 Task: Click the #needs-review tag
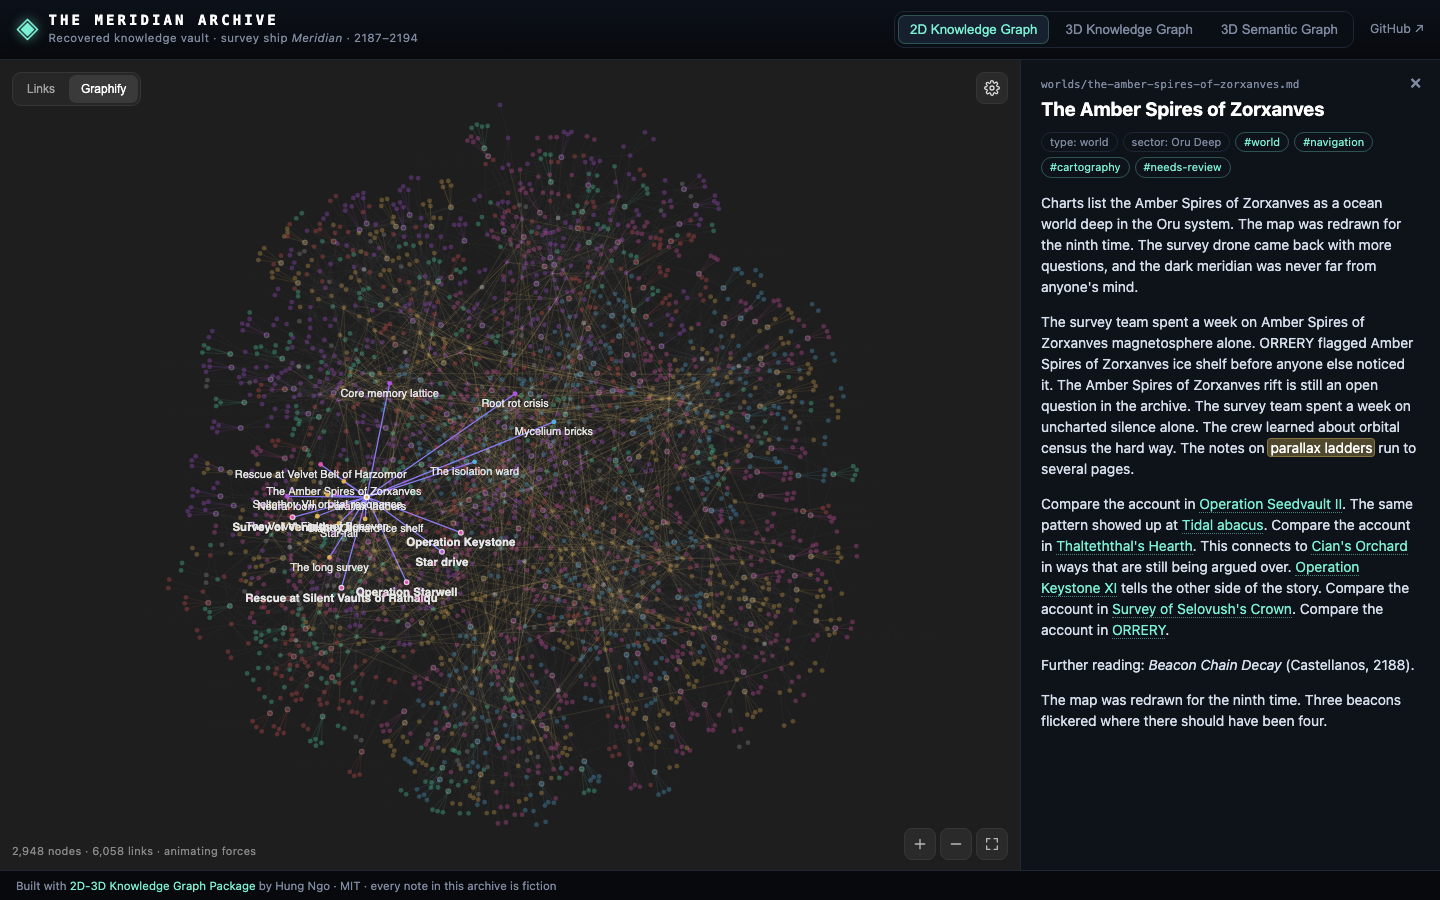(1182, 167)
